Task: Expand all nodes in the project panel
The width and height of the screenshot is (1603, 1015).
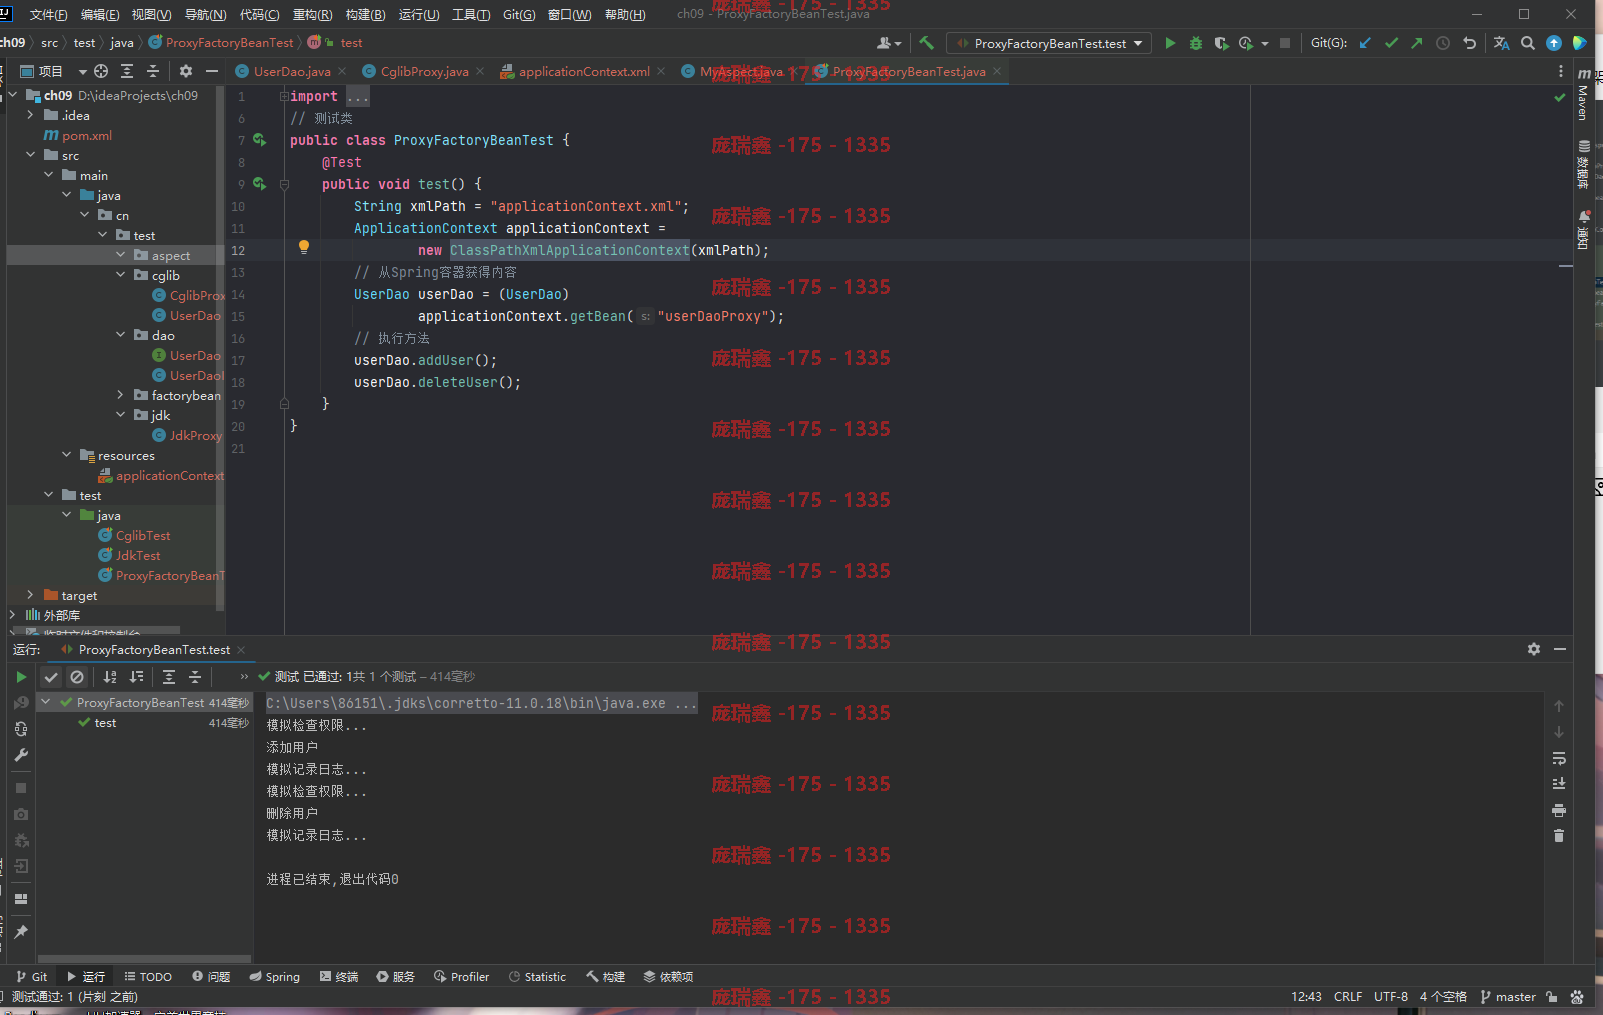Action: [x=127, y=71]
